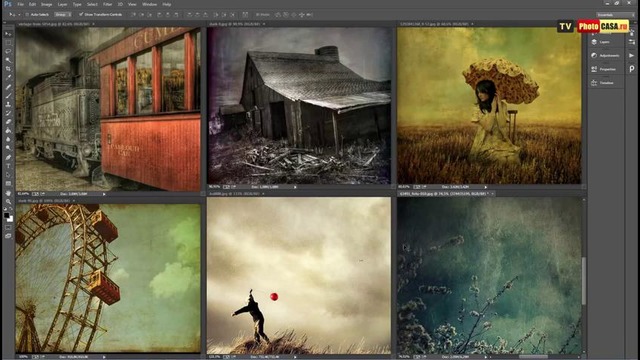Select the Rectangular Marquee tool
This screenshot has height=360, width=640.
point(8,42)
